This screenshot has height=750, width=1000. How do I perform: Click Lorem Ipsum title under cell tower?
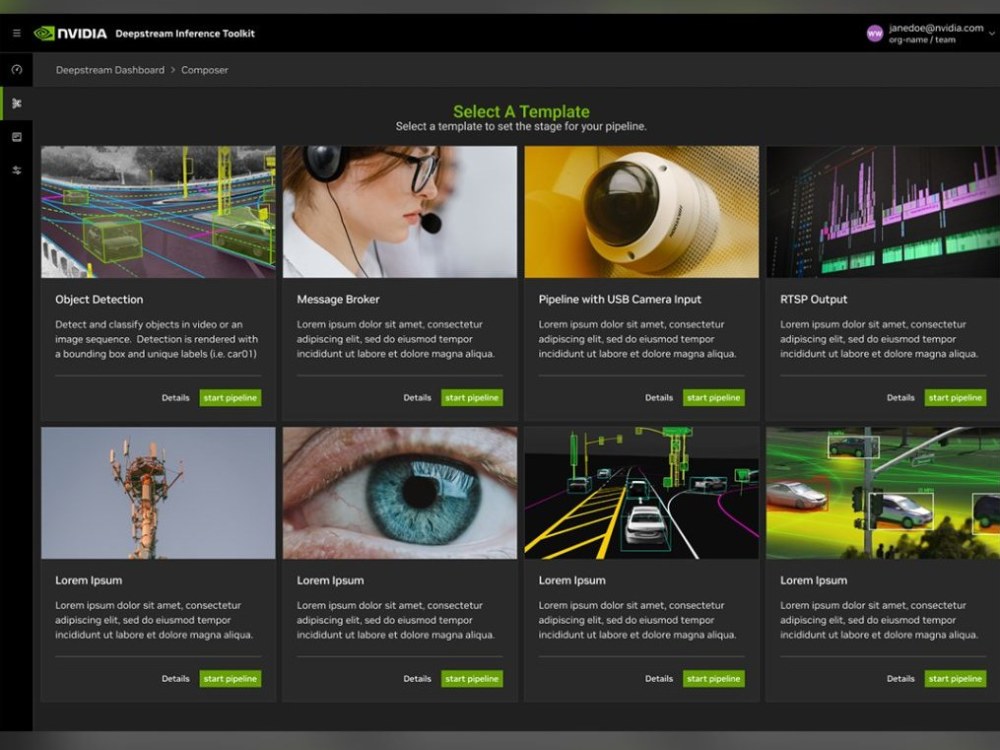click(x=88, y=580)
